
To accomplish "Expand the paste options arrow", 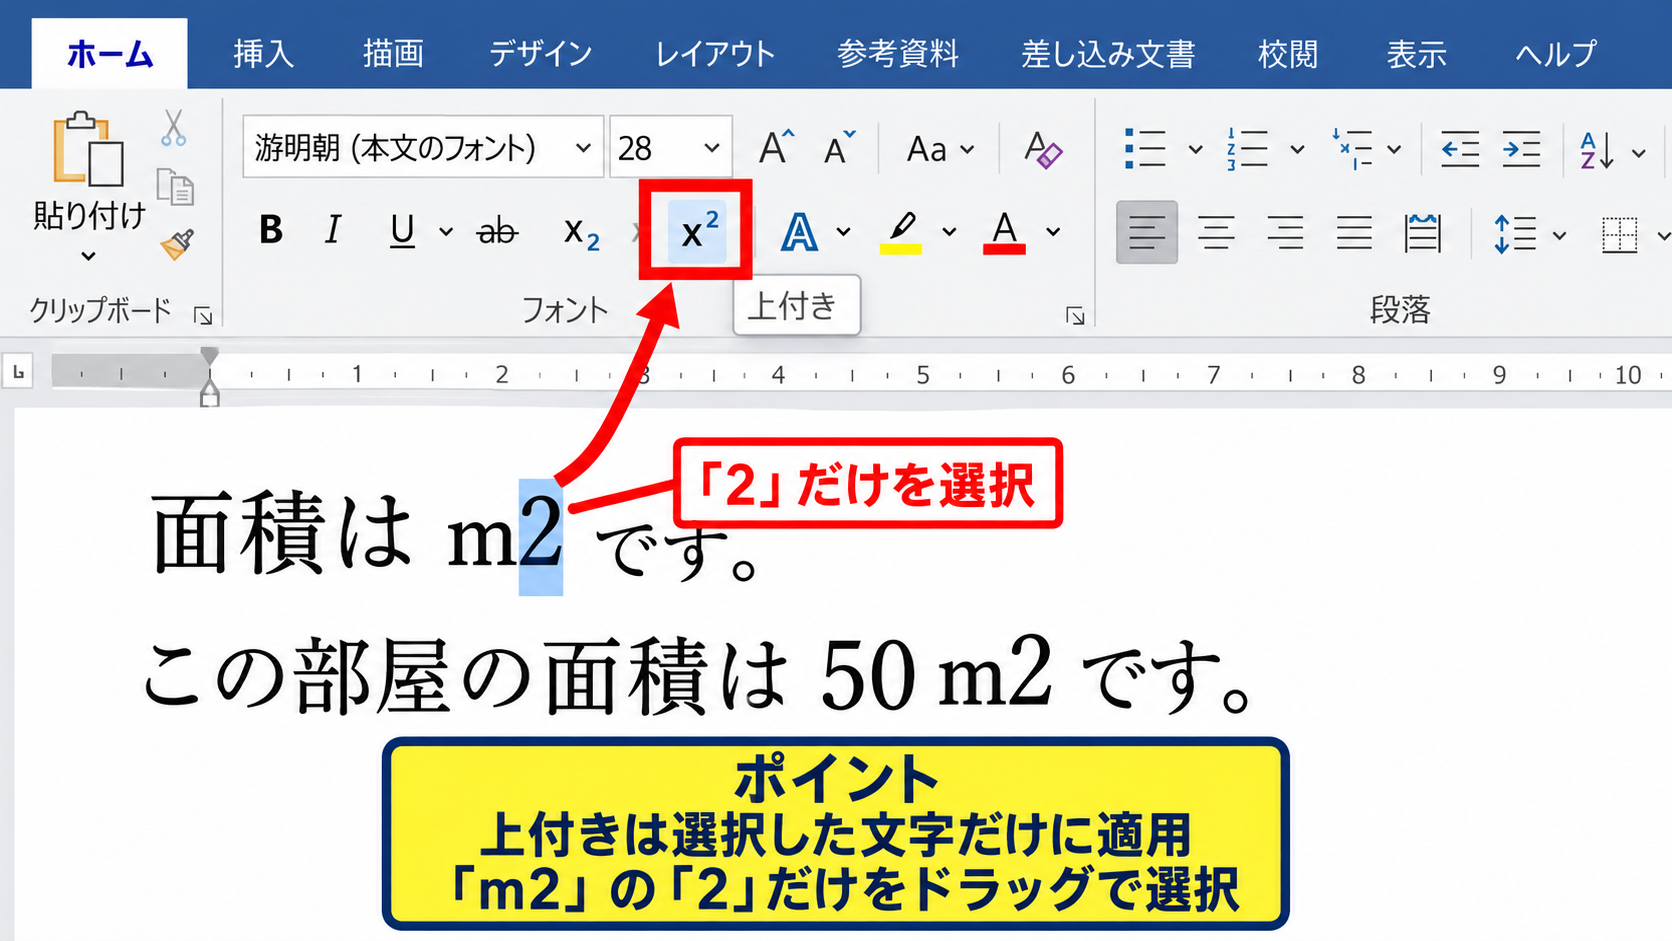I will pyautogui.click(x=88, y=256).
